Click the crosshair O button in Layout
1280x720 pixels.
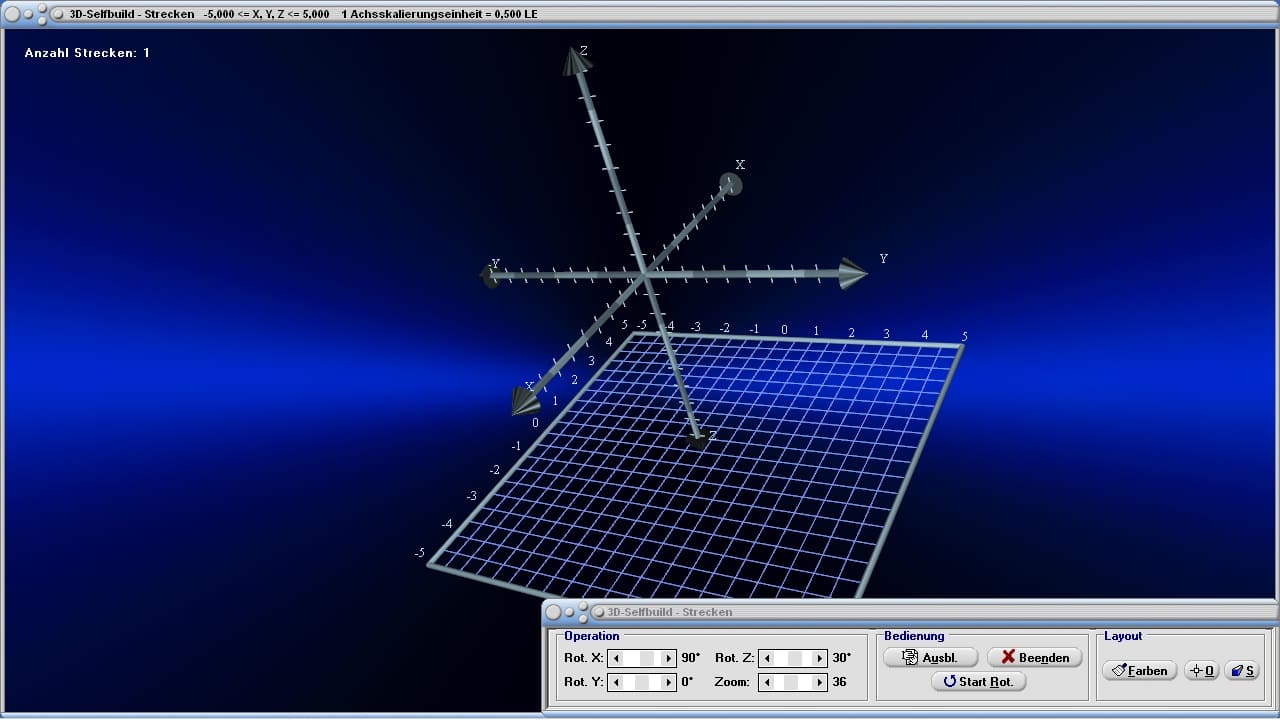pyautogui.click(x=1201, y=670)
